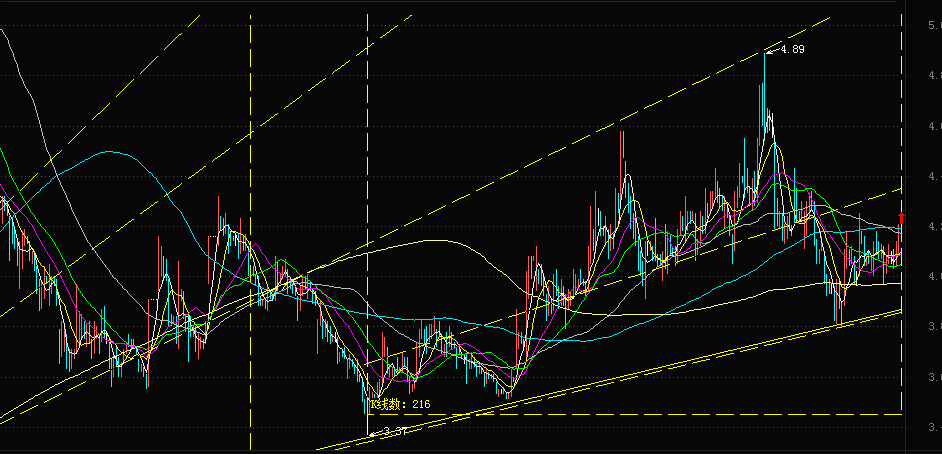Image resolution: width=942 pixels, height=454 pixels.
Task: Click the red up-arrow marker on latest candle
Action: click(901, 218)
